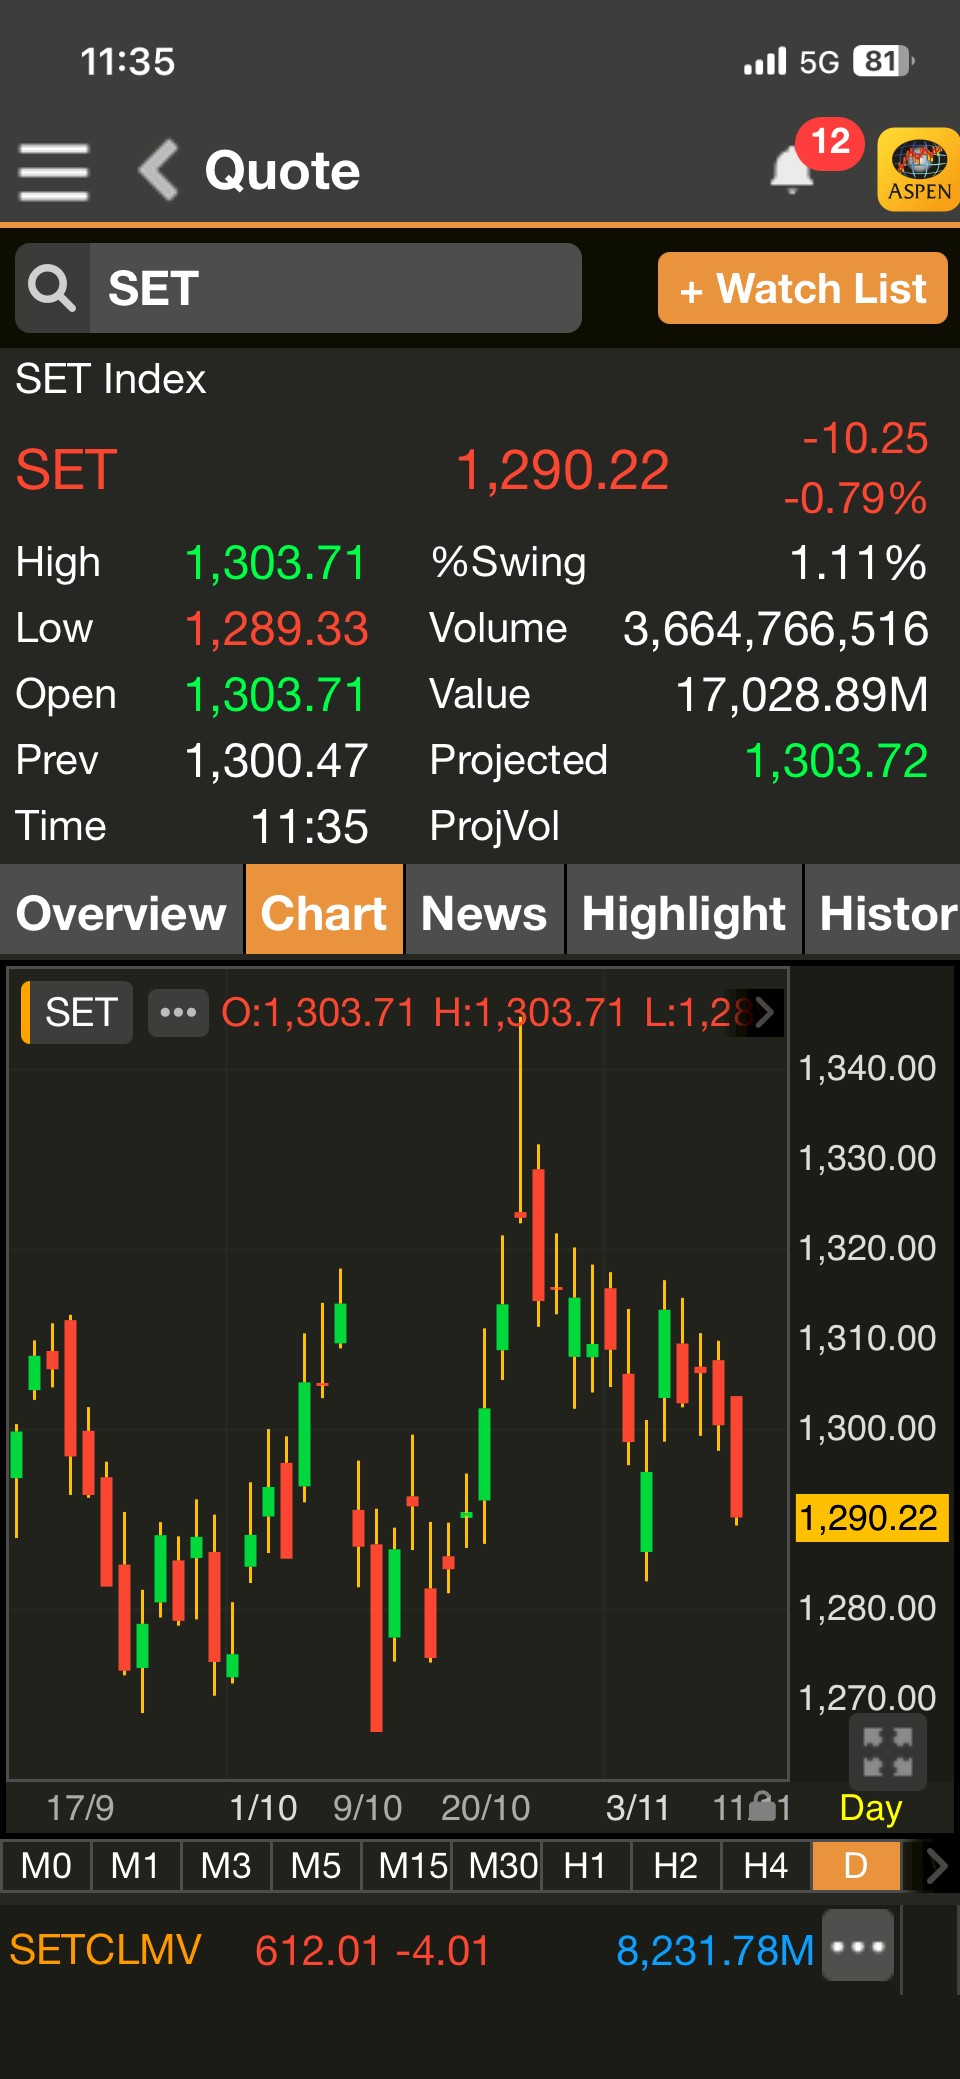Select the D daily timeframe
This screenshot has width=960, height=2079.
[x=856, y=1866]
